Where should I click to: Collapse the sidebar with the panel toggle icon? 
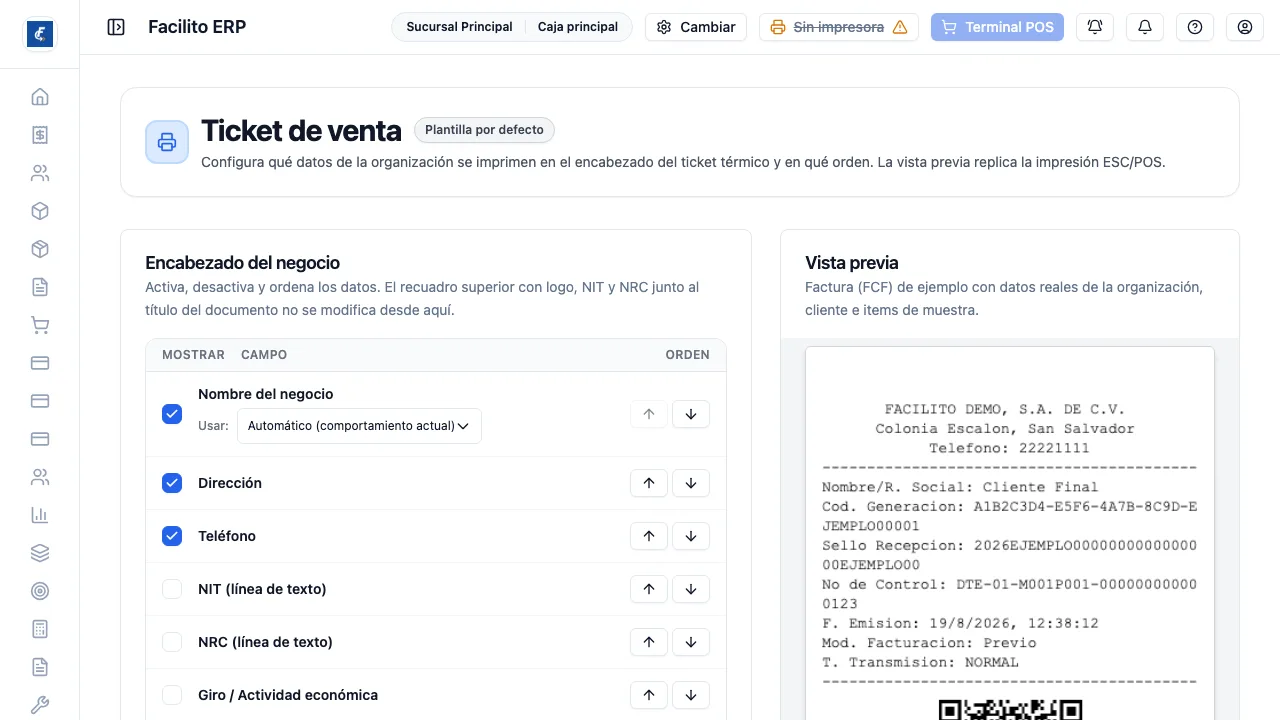116,27
